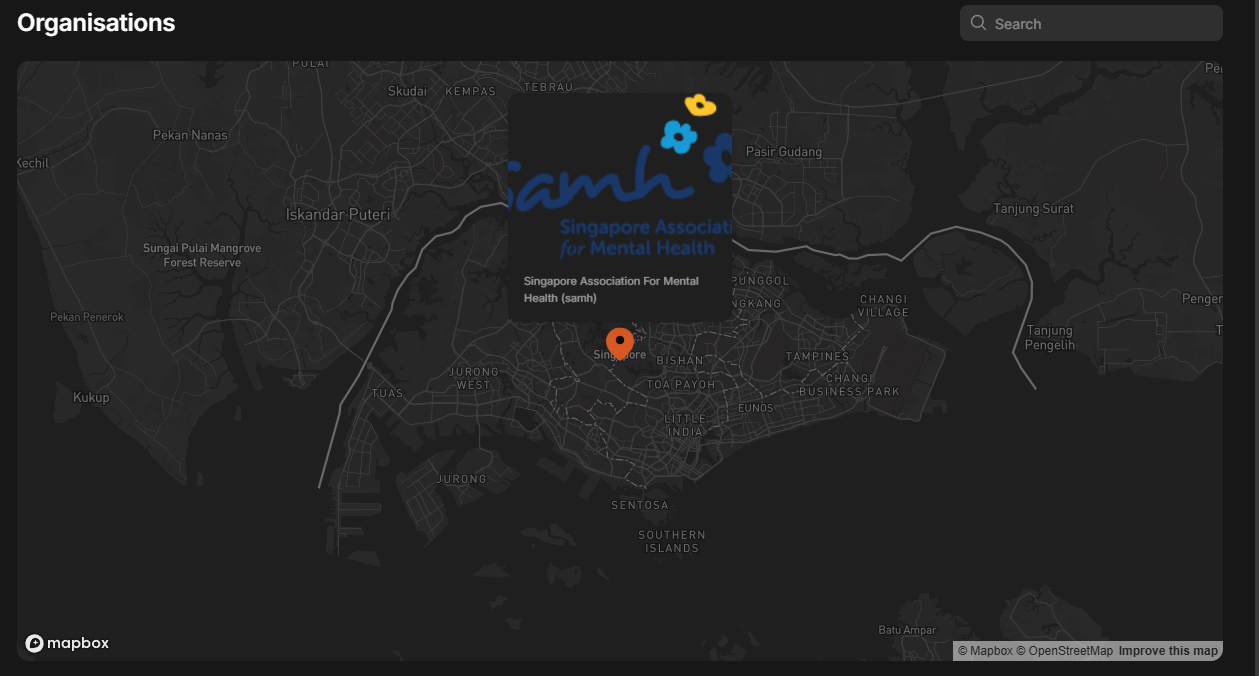
Task: Click the Tanjung Pengelih map label
Action: (x=1050, y=338)
